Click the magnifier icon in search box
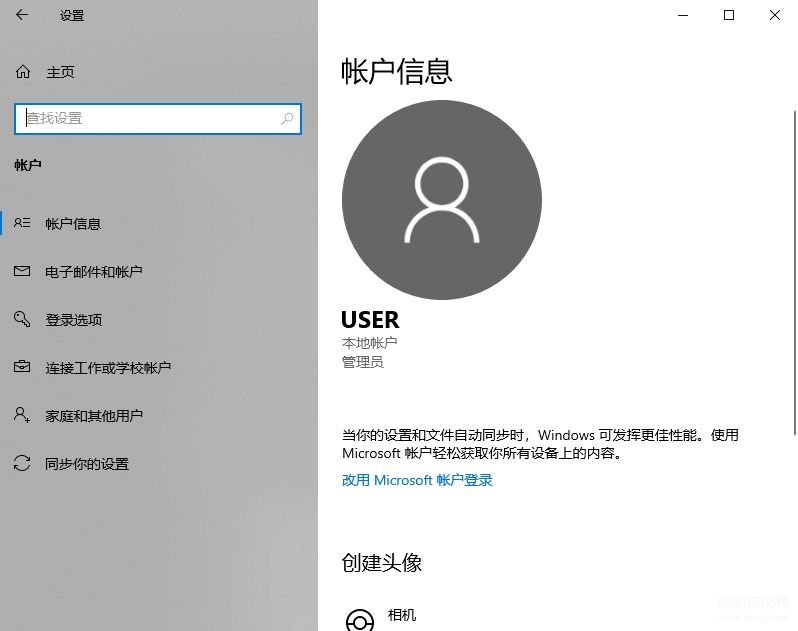798x631 pixels. pyautogui.click(x=287, y=118)
